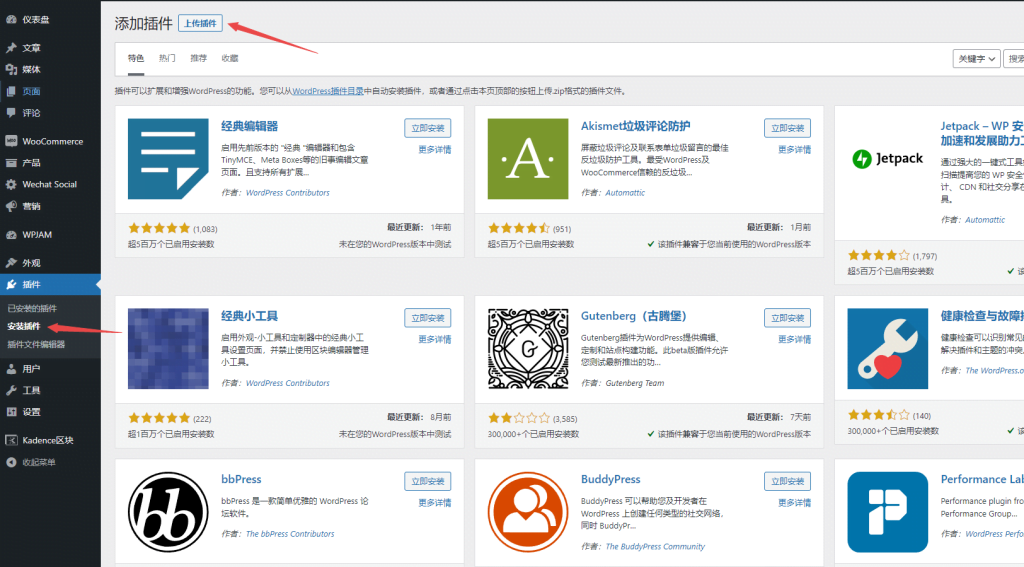This screenshot has height=567, width=1024.
Task: Click the WooCommerce icon in sidebar
Action: tap(11, 141)
